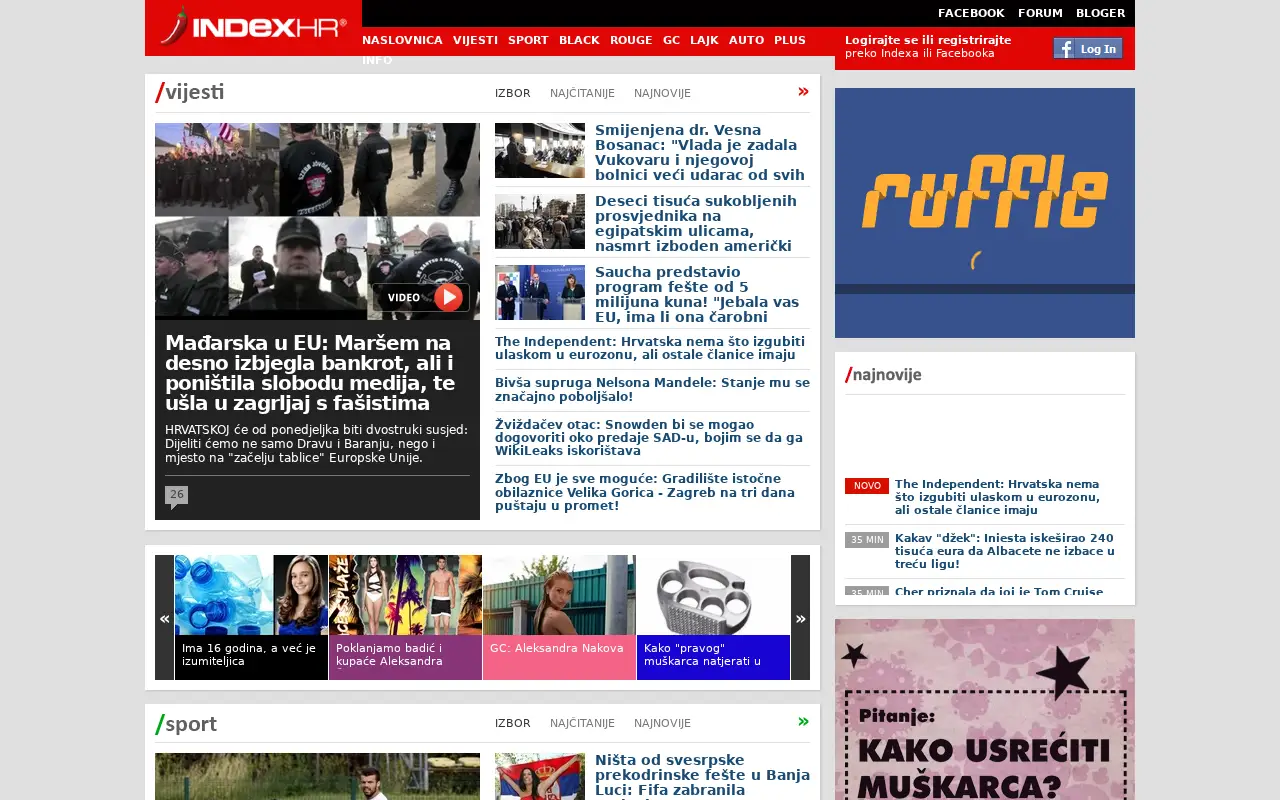Image resolution: width=1280 pixels, height=800 pixels.
Task: Open the Egypt protesters article thumbnail
Action: point(540,221)
